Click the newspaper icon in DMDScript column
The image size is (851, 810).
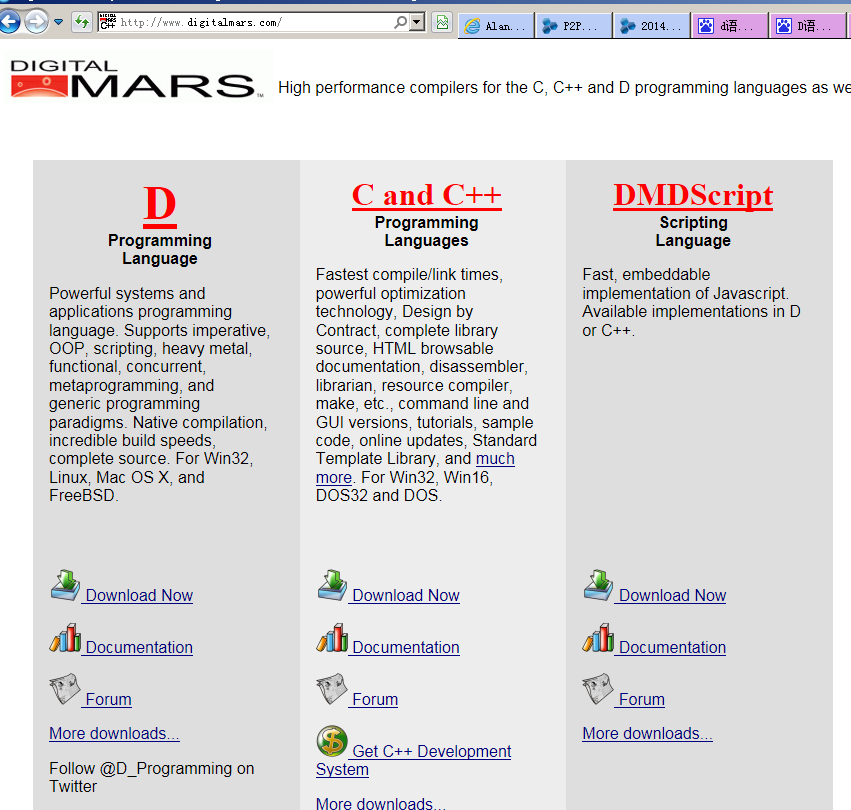coord(598,689)
